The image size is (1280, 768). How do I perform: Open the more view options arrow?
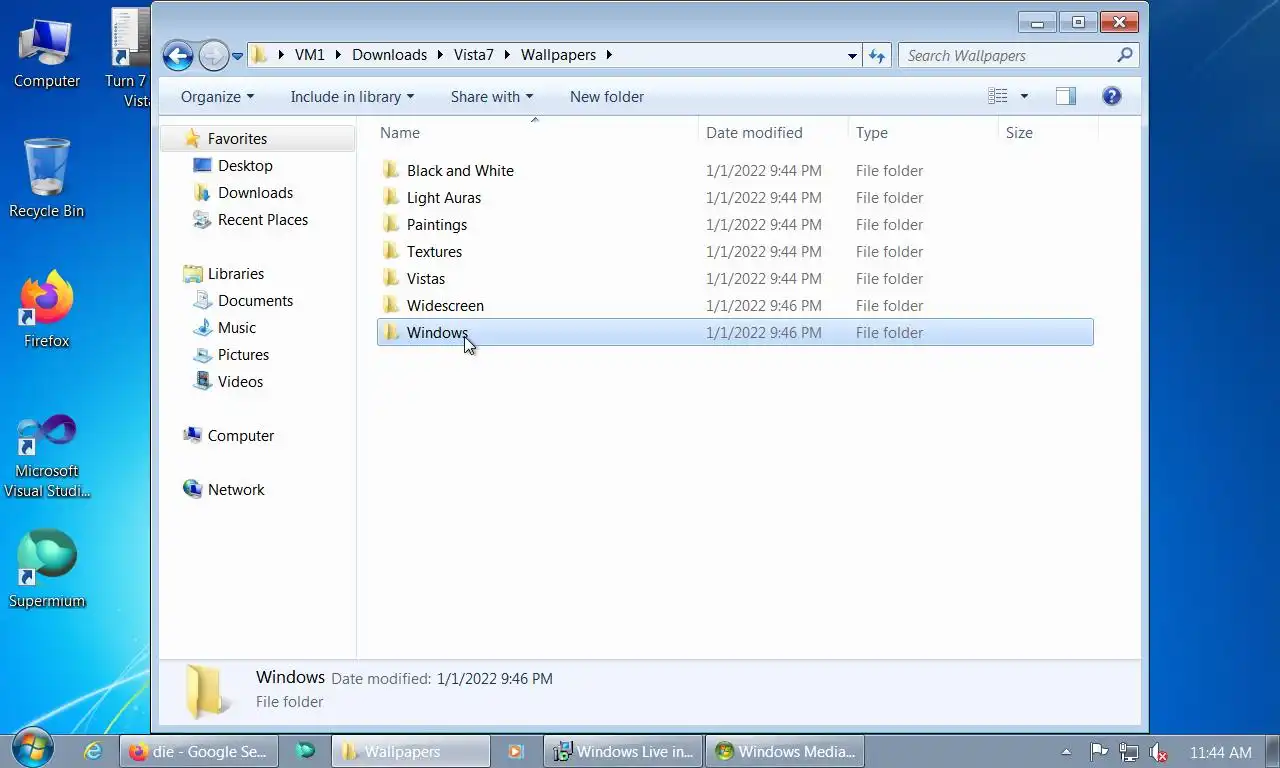[1024, 97]
